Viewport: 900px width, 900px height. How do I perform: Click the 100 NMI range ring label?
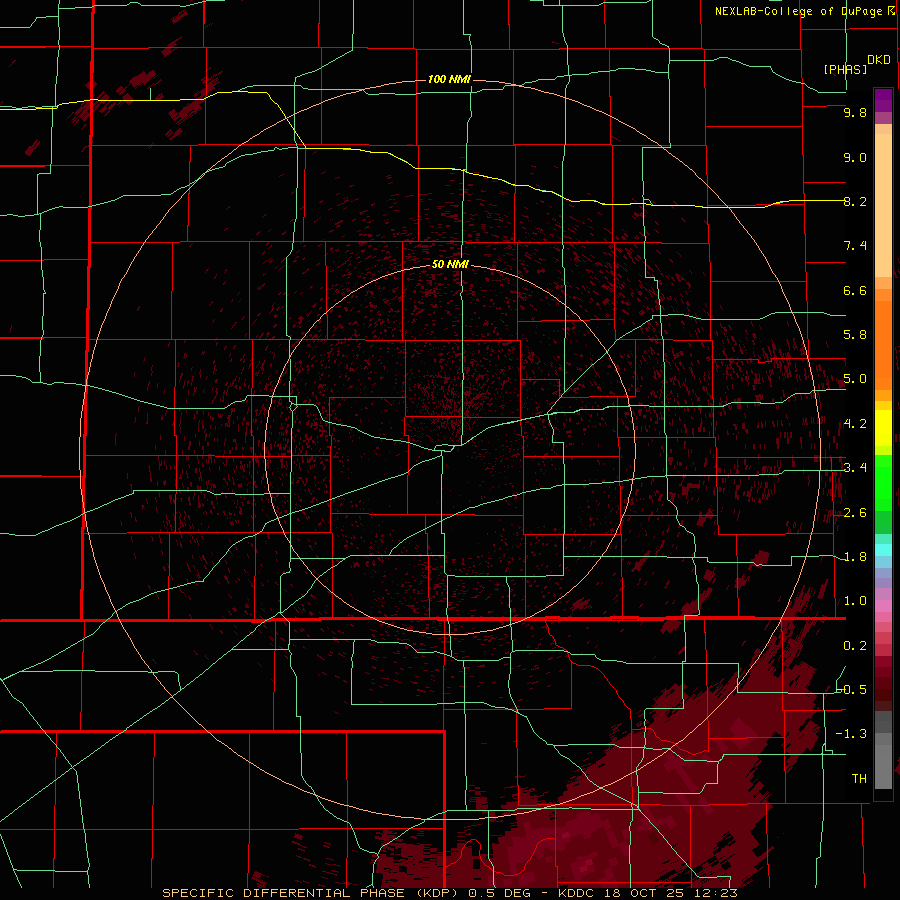(x=449, y=79)
